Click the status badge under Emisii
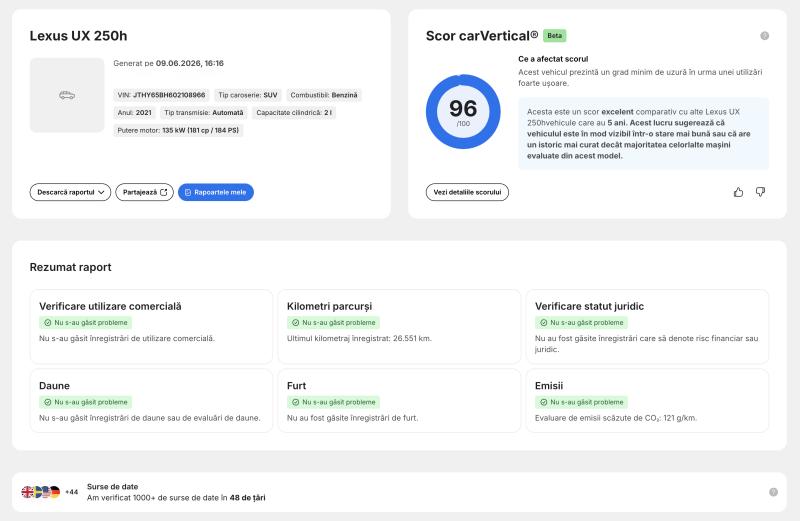Screen dimensions: 800x521 (582, 402)
